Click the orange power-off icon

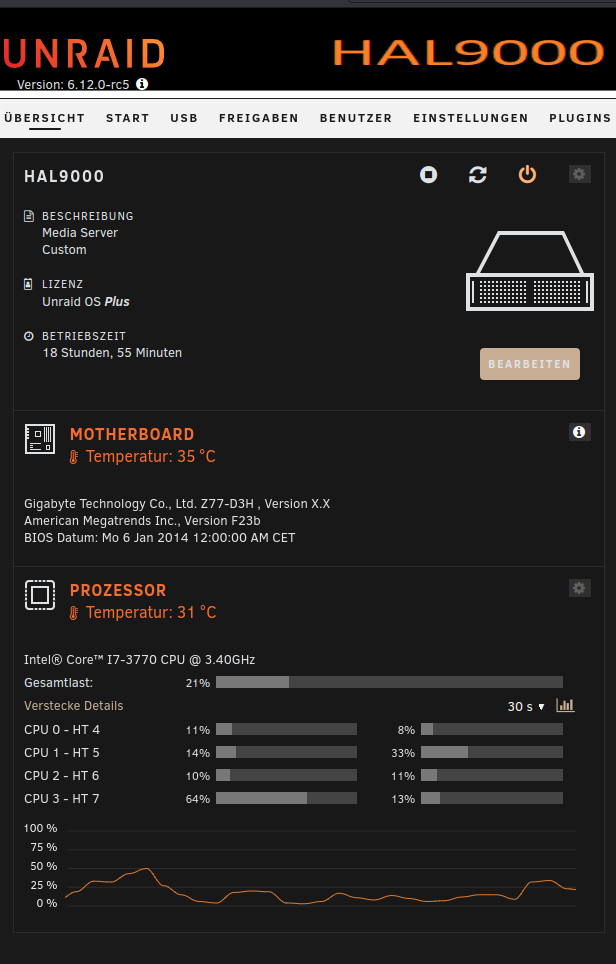coord(527,175)
